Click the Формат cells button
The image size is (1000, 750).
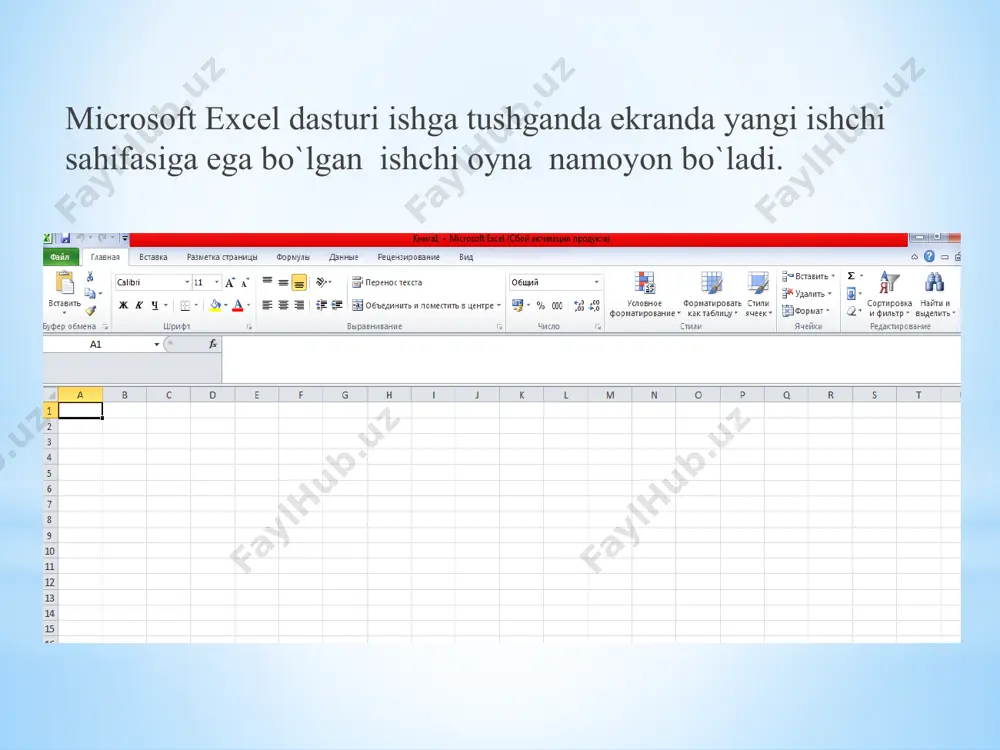[805, 311]
